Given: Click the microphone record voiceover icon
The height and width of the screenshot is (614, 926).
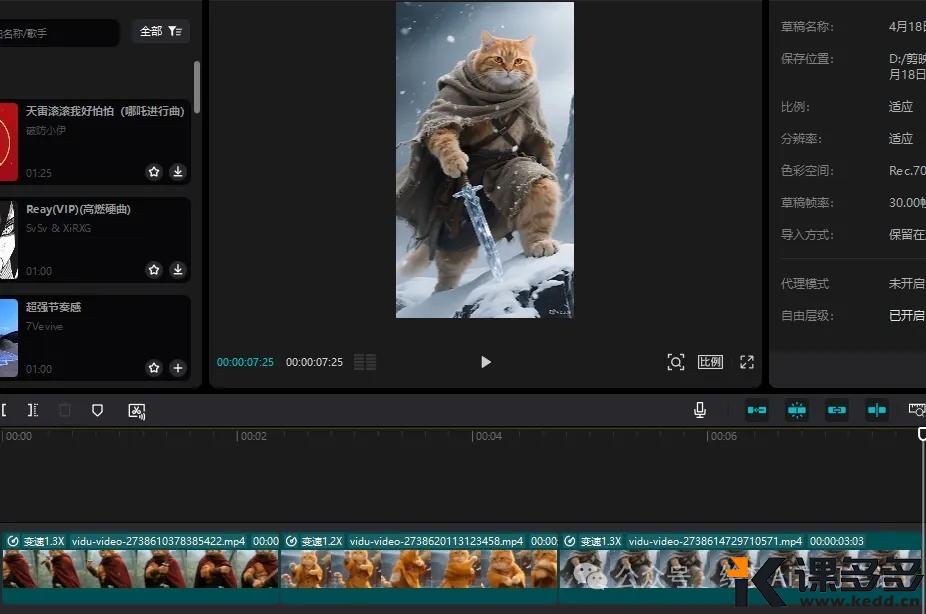Looking at the screenshot, I should coord(700,410).
